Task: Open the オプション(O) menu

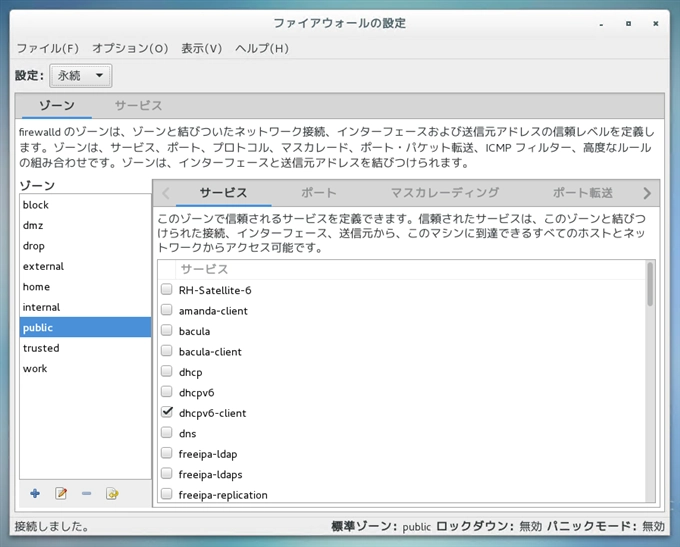Action: (130, 48)
